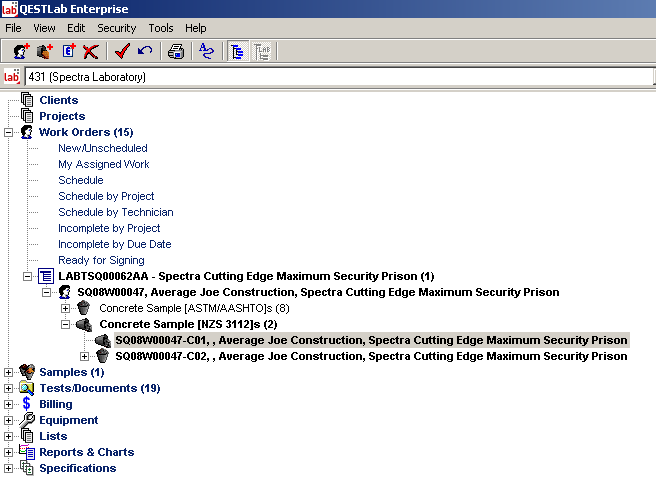This screenshot has height=501, width=656.
Task: Click the spell check Az icon
Action: pyautogui.click(x=206, y=51)
